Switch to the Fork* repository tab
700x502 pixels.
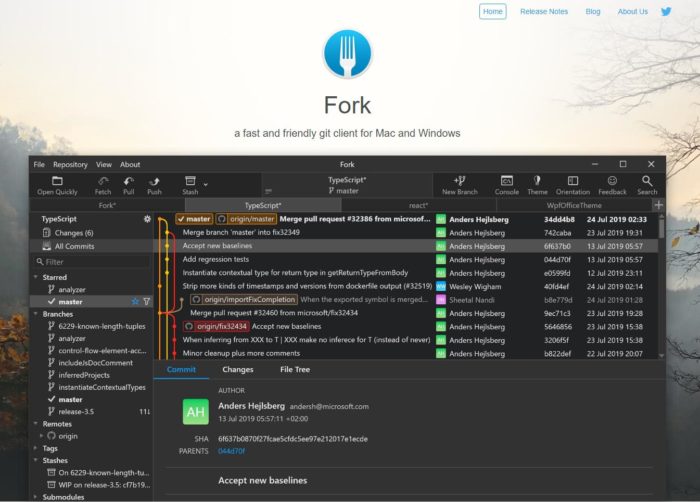click(x=107, y=205)
